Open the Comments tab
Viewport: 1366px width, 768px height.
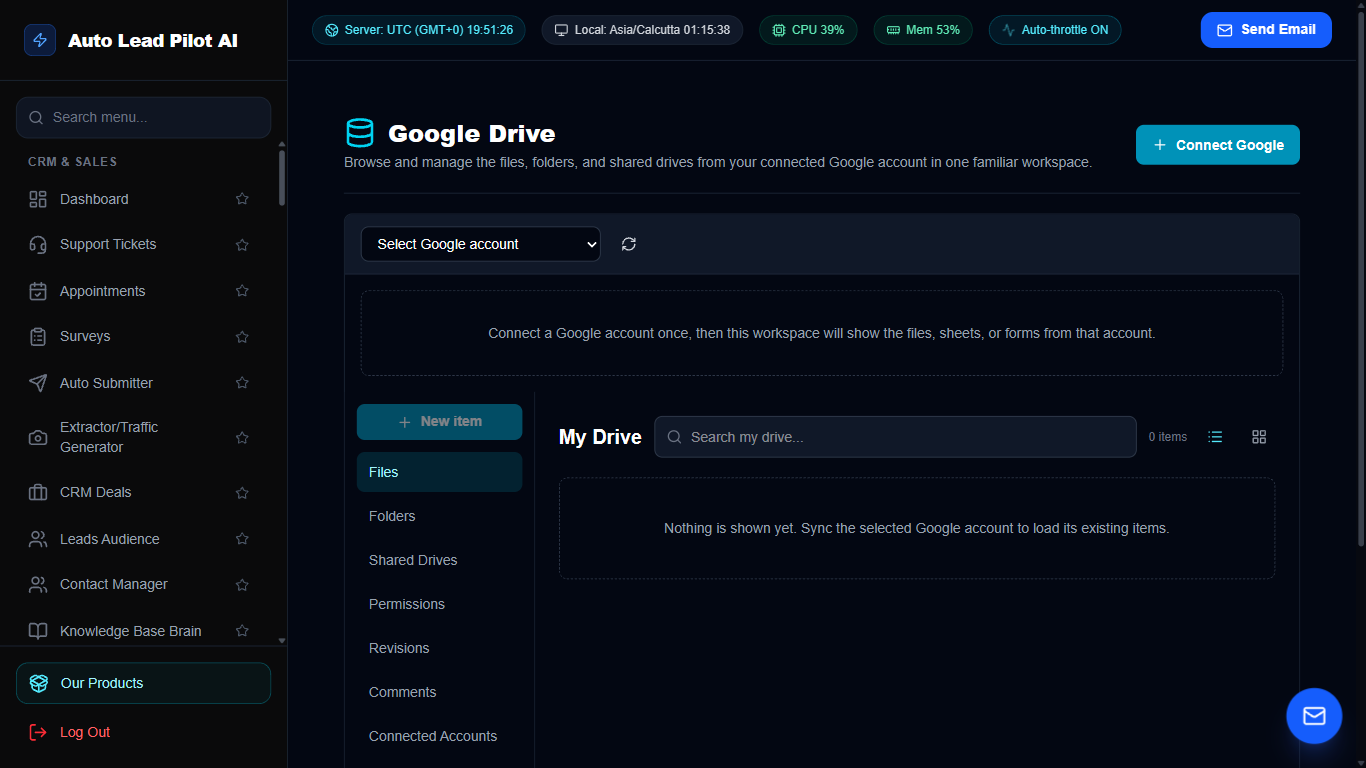(x=439, y=692)
